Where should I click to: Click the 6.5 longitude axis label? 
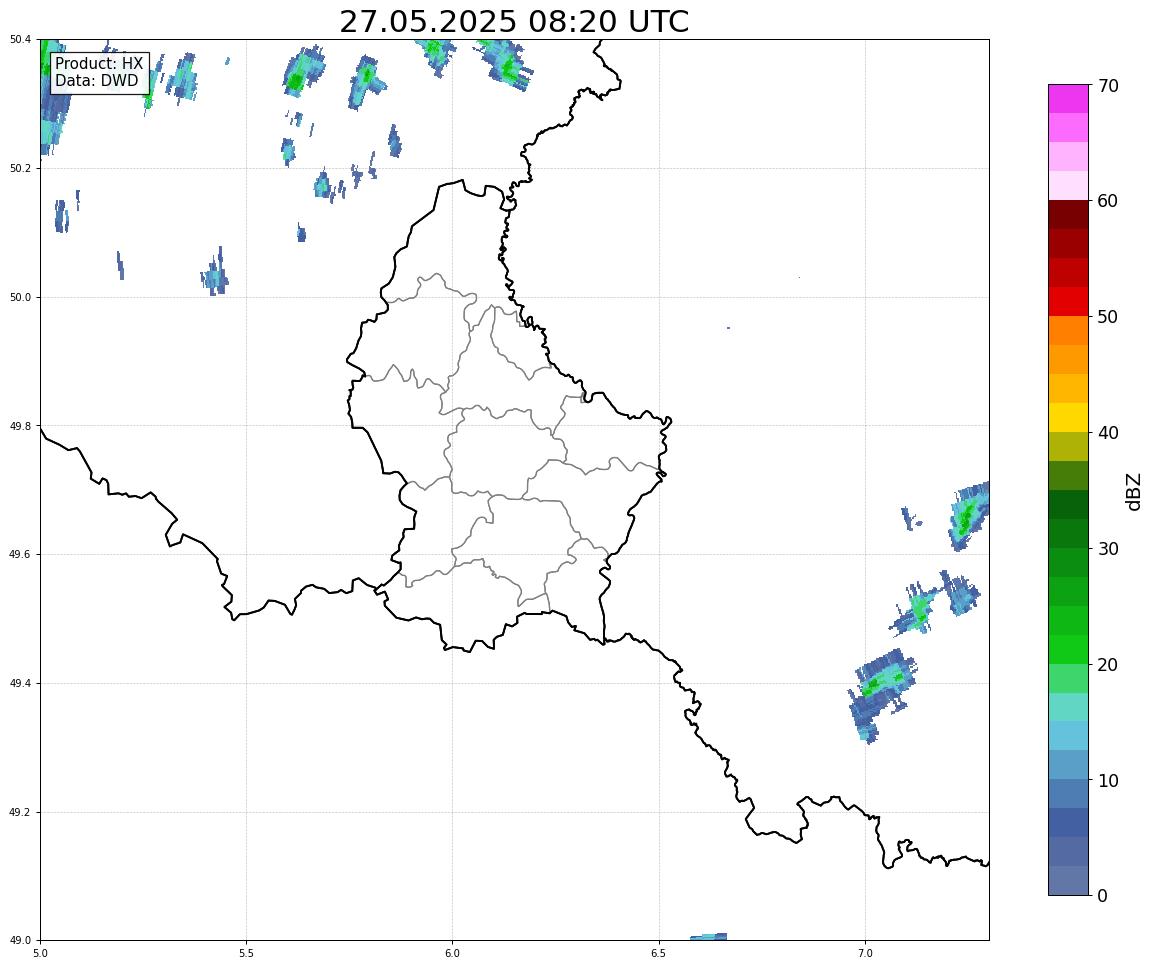(x=659, y=953)
